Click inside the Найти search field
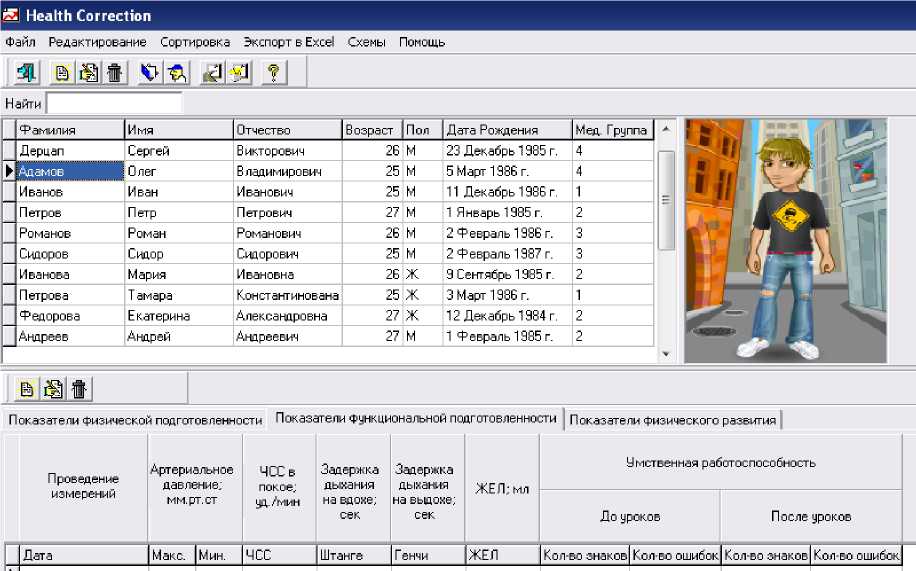Screen dimensions: 916x571 (x=114, y=103)
